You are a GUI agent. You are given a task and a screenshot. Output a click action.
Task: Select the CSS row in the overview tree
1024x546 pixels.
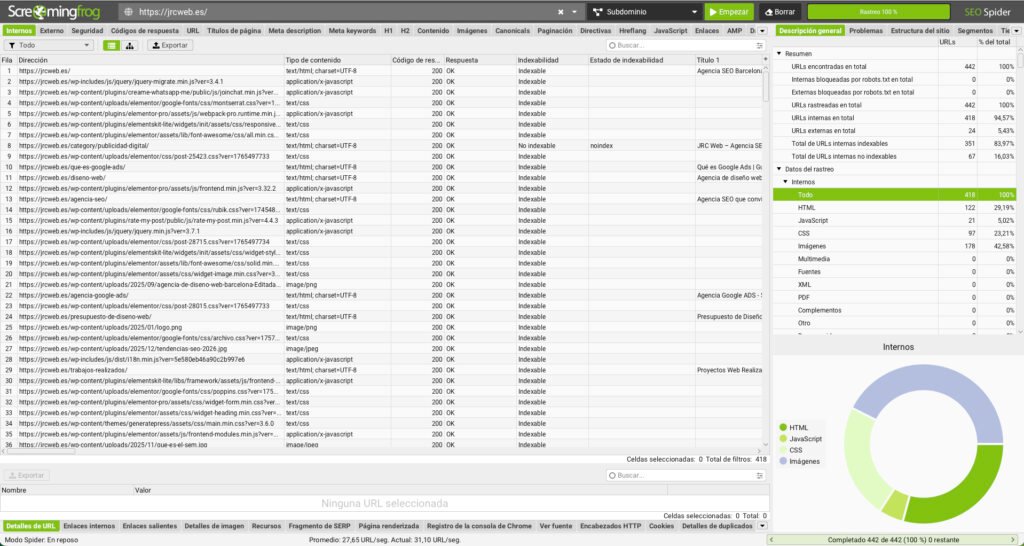point(894,233)
